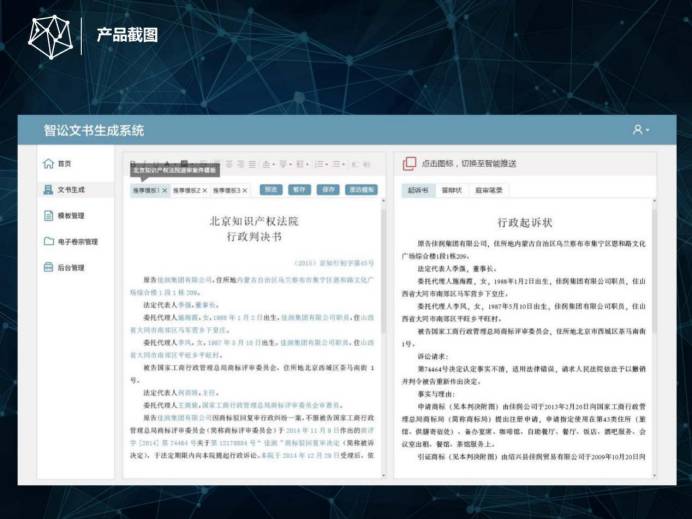
Task: Click the 文书生成 sidebar icon
Action: pos(48,190)
